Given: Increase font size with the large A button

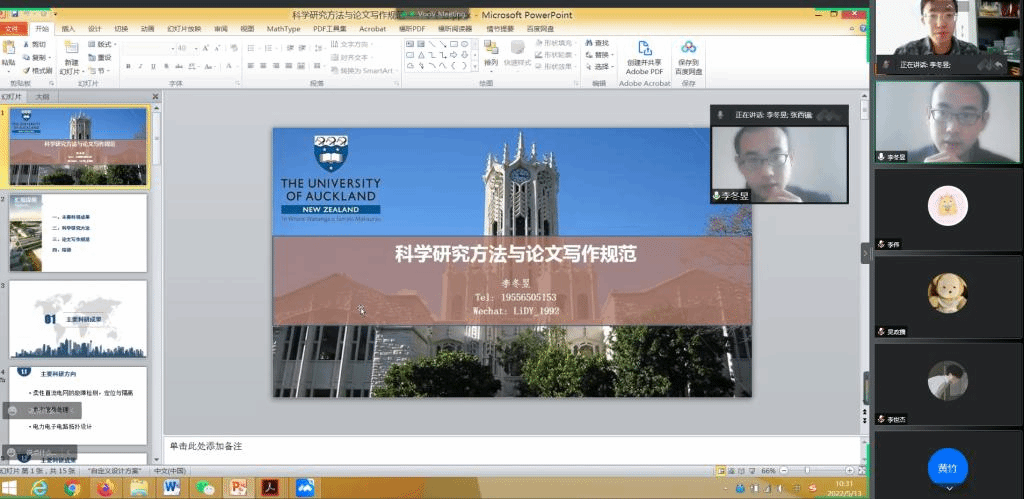Looking at the screenshot, I should (205, 48).
